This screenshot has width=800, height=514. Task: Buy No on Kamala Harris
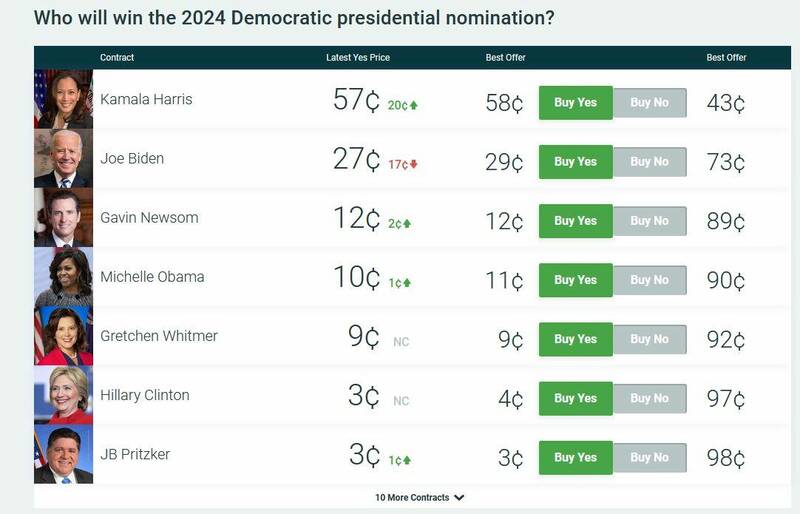649,103
